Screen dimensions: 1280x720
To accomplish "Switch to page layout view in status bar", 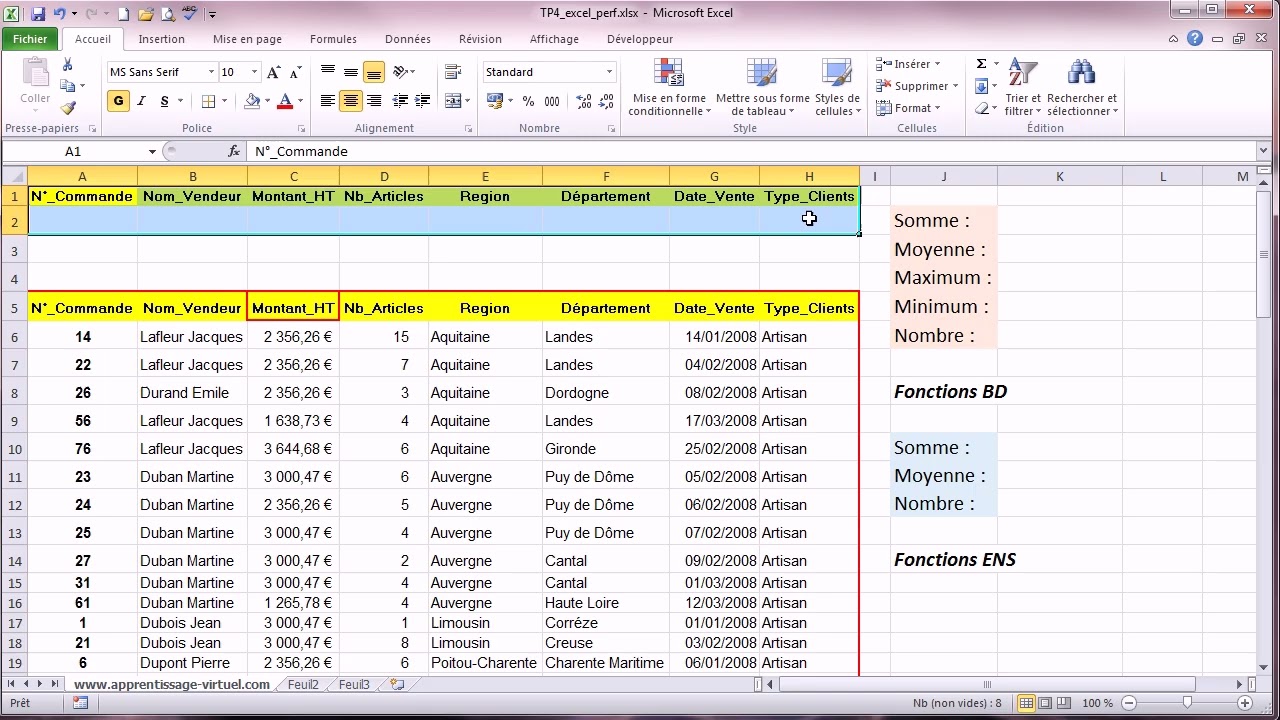I will (1045, 703).
